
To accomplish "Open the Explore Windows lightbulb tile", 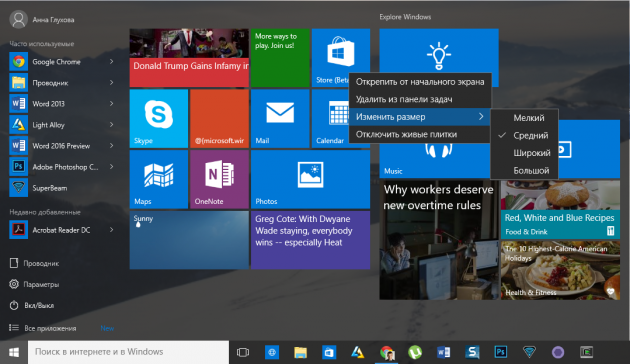I will click(x=439, y=51).
